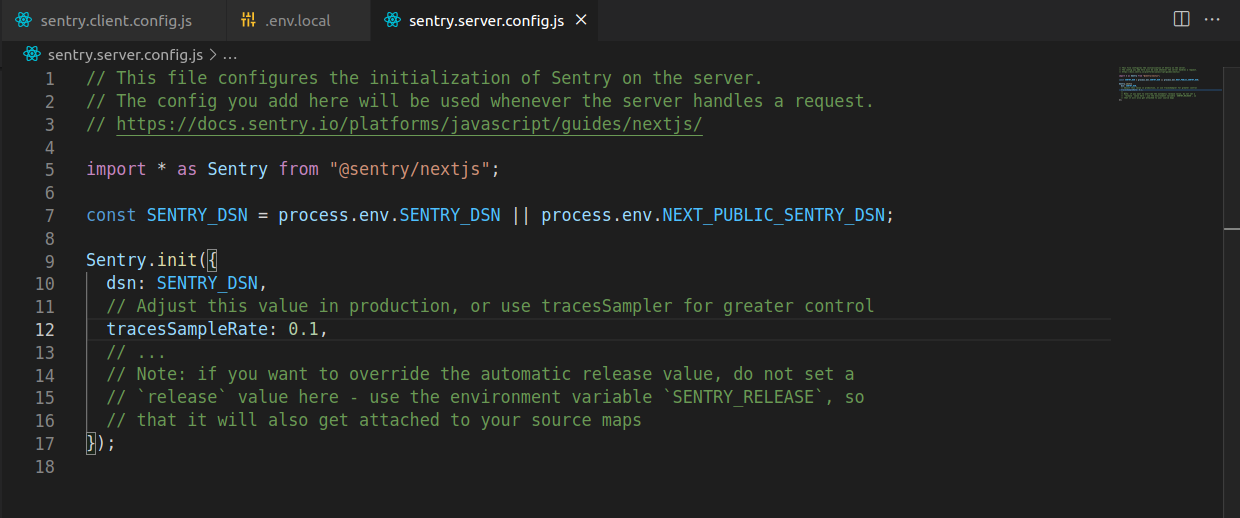
Task: Click React icon on sentry.server.config.js tab
Action: point(392,20)
